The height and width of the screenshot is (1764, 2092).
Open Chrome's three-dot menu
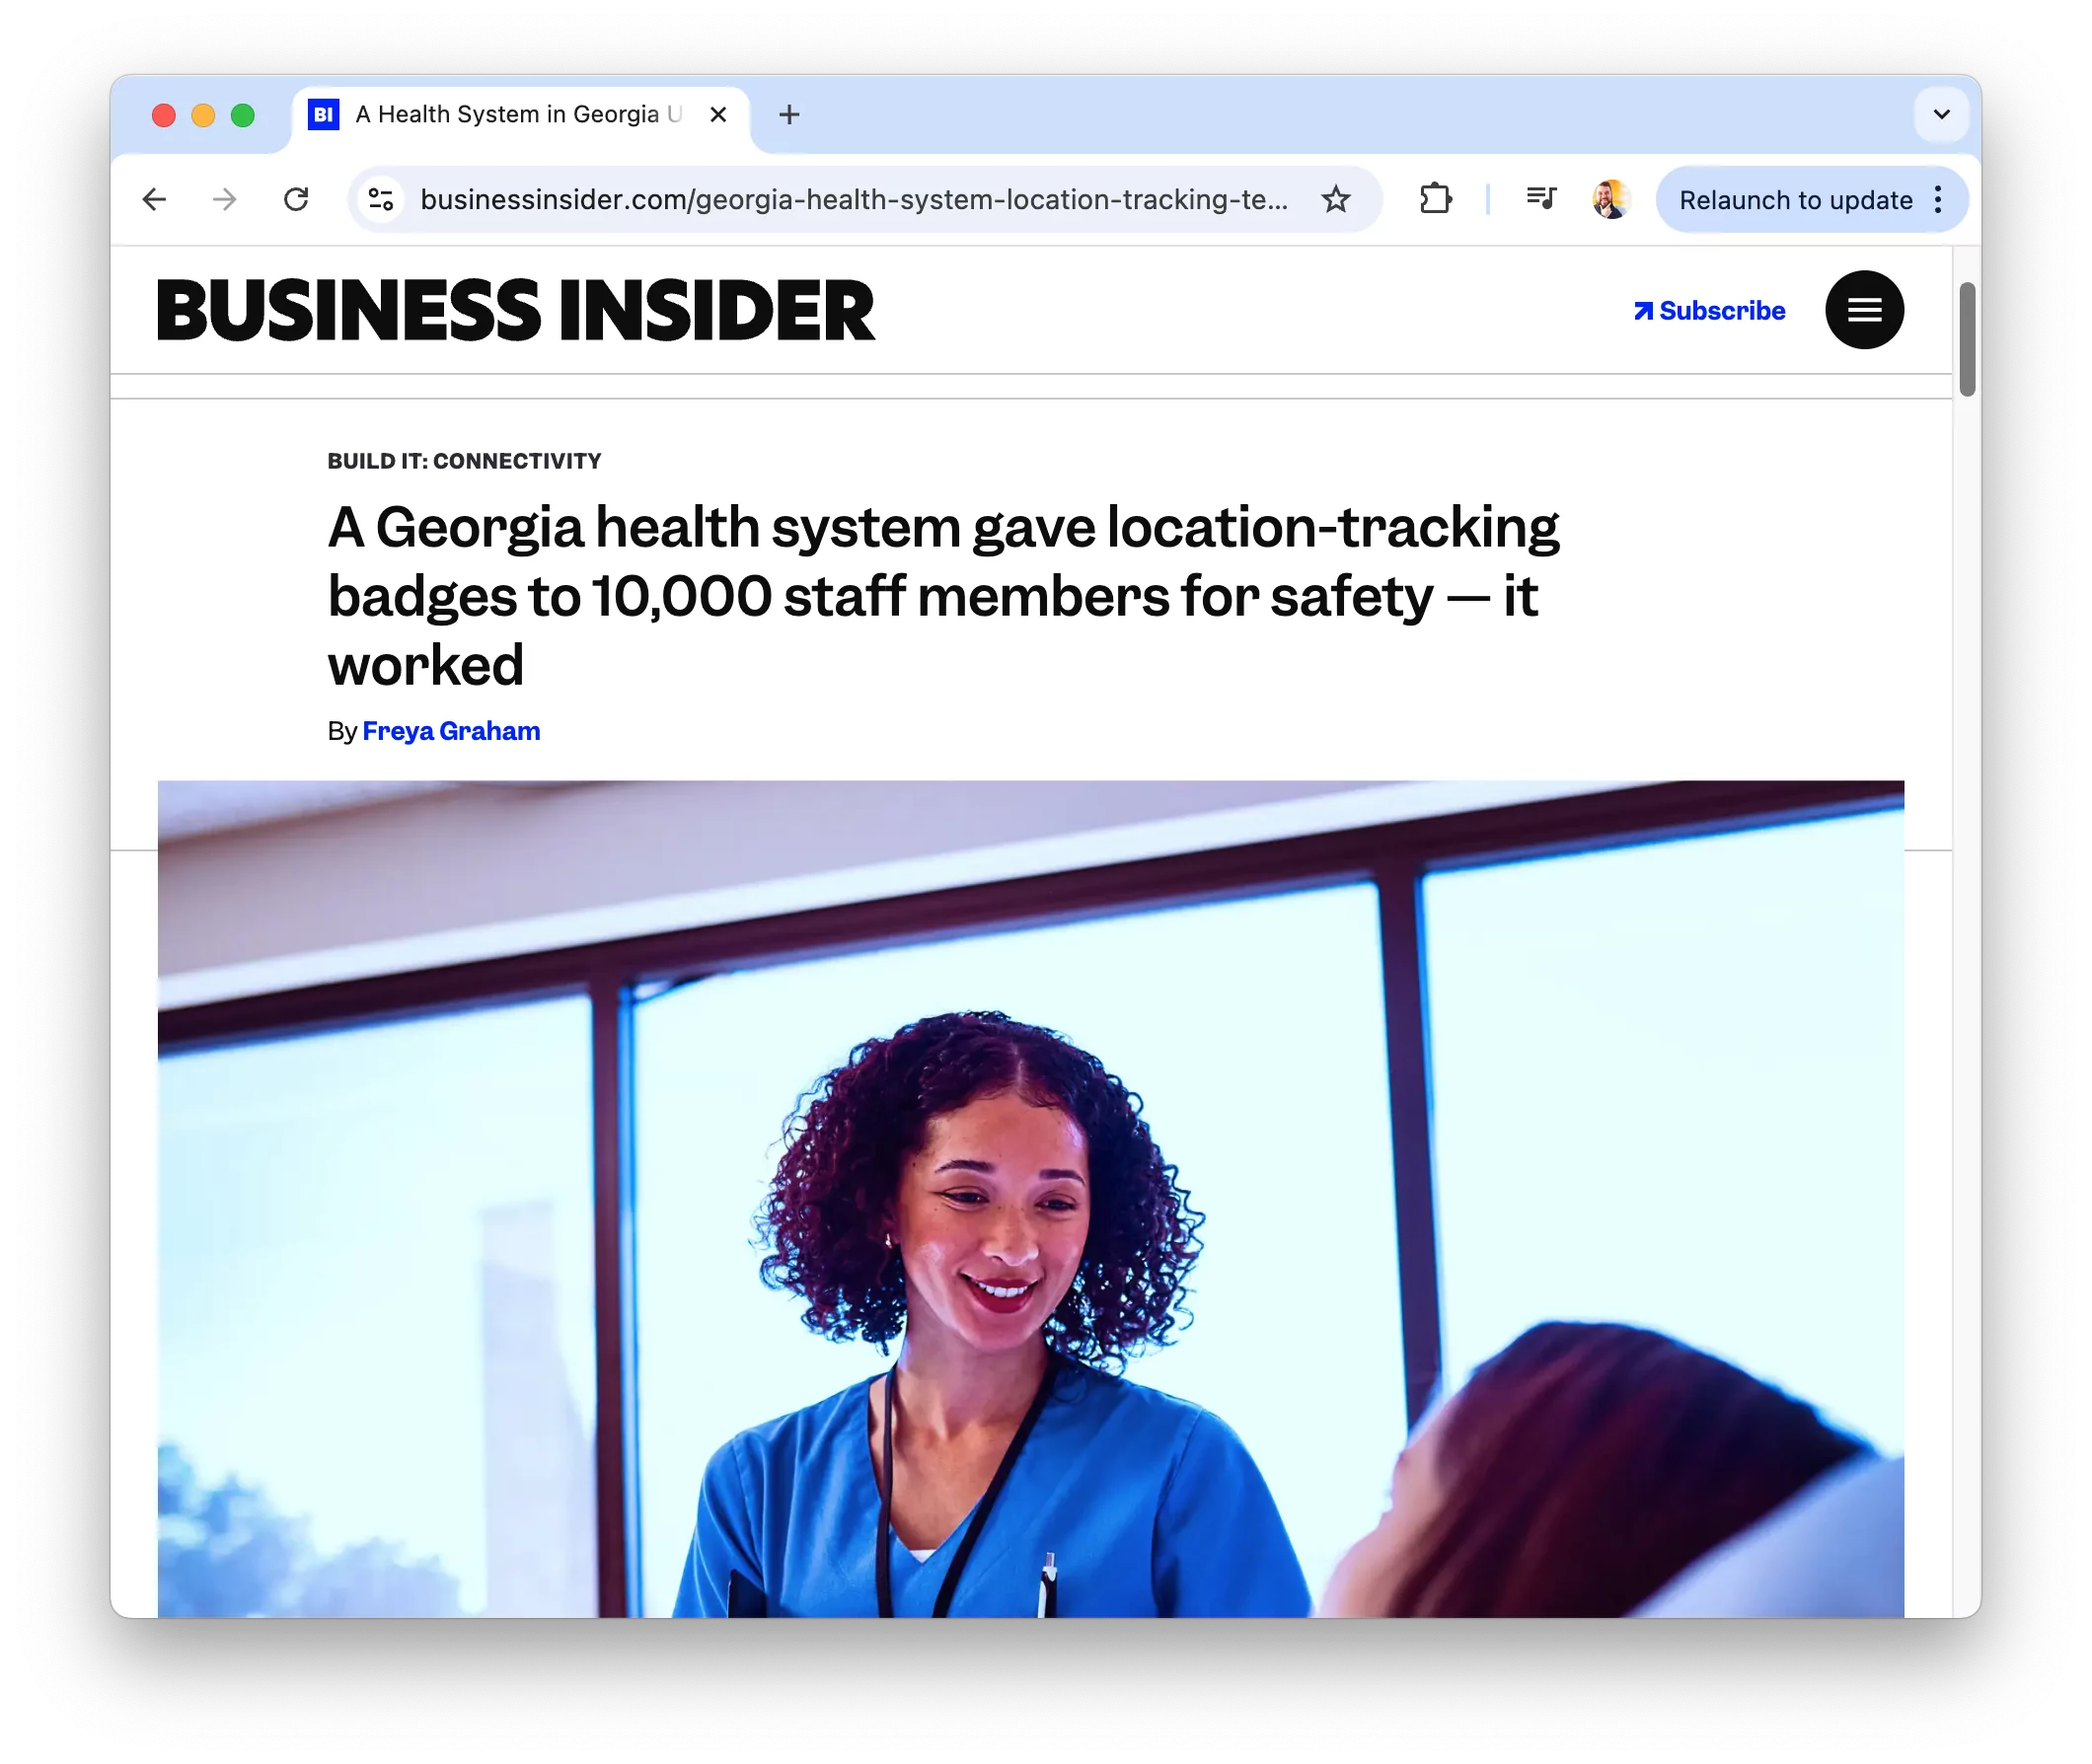[1938, 199]
